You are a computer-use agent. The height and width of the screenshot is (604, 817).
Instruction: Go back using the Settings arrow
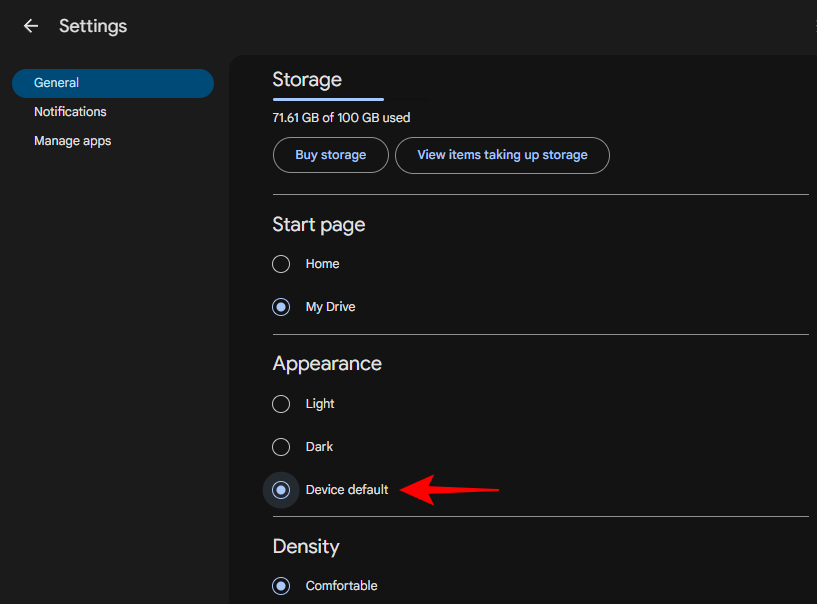point(31,26)
